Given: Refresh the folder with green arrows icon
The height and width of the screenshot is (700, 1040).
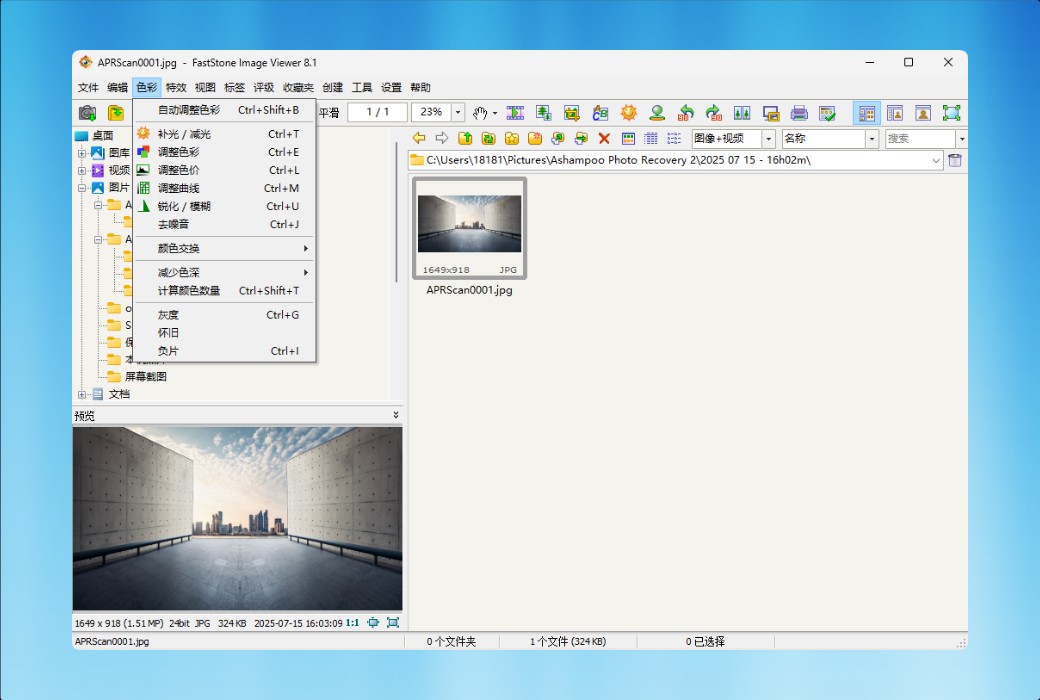Looking at the screenshot, I should [x=488, y=138].
